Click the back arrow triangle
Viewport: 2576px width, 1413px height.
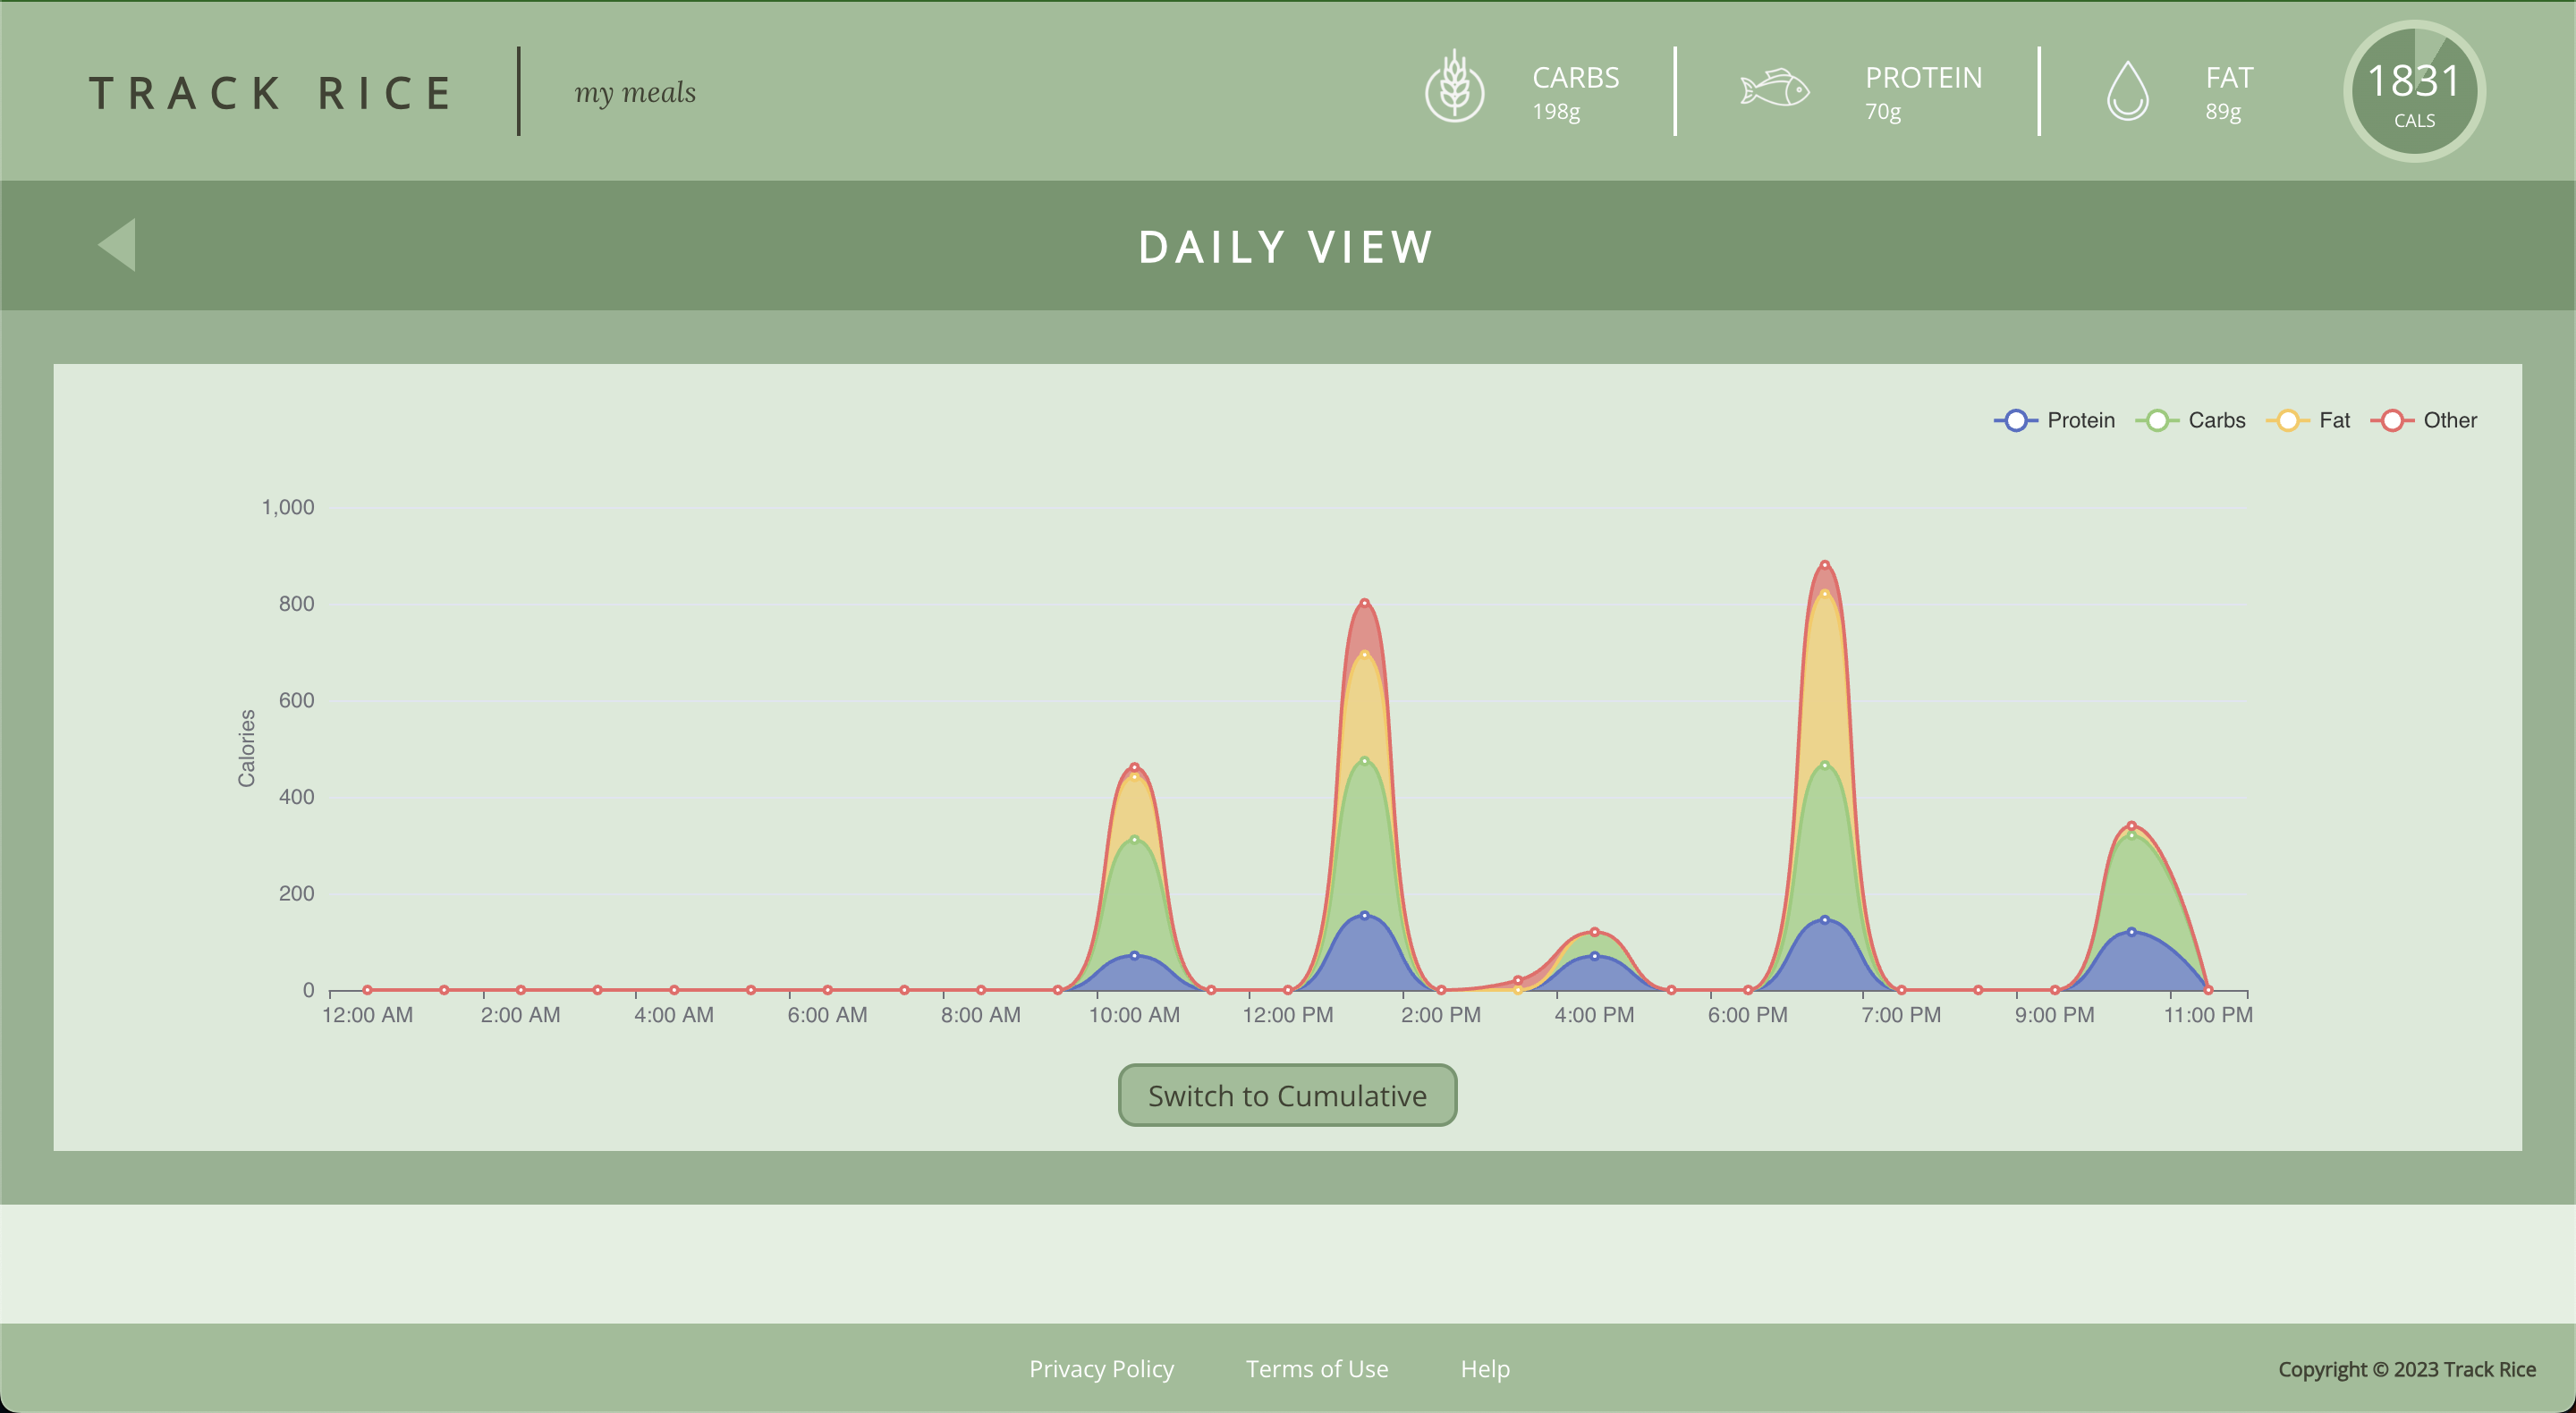pyautogui.click(x=118, y=245)
